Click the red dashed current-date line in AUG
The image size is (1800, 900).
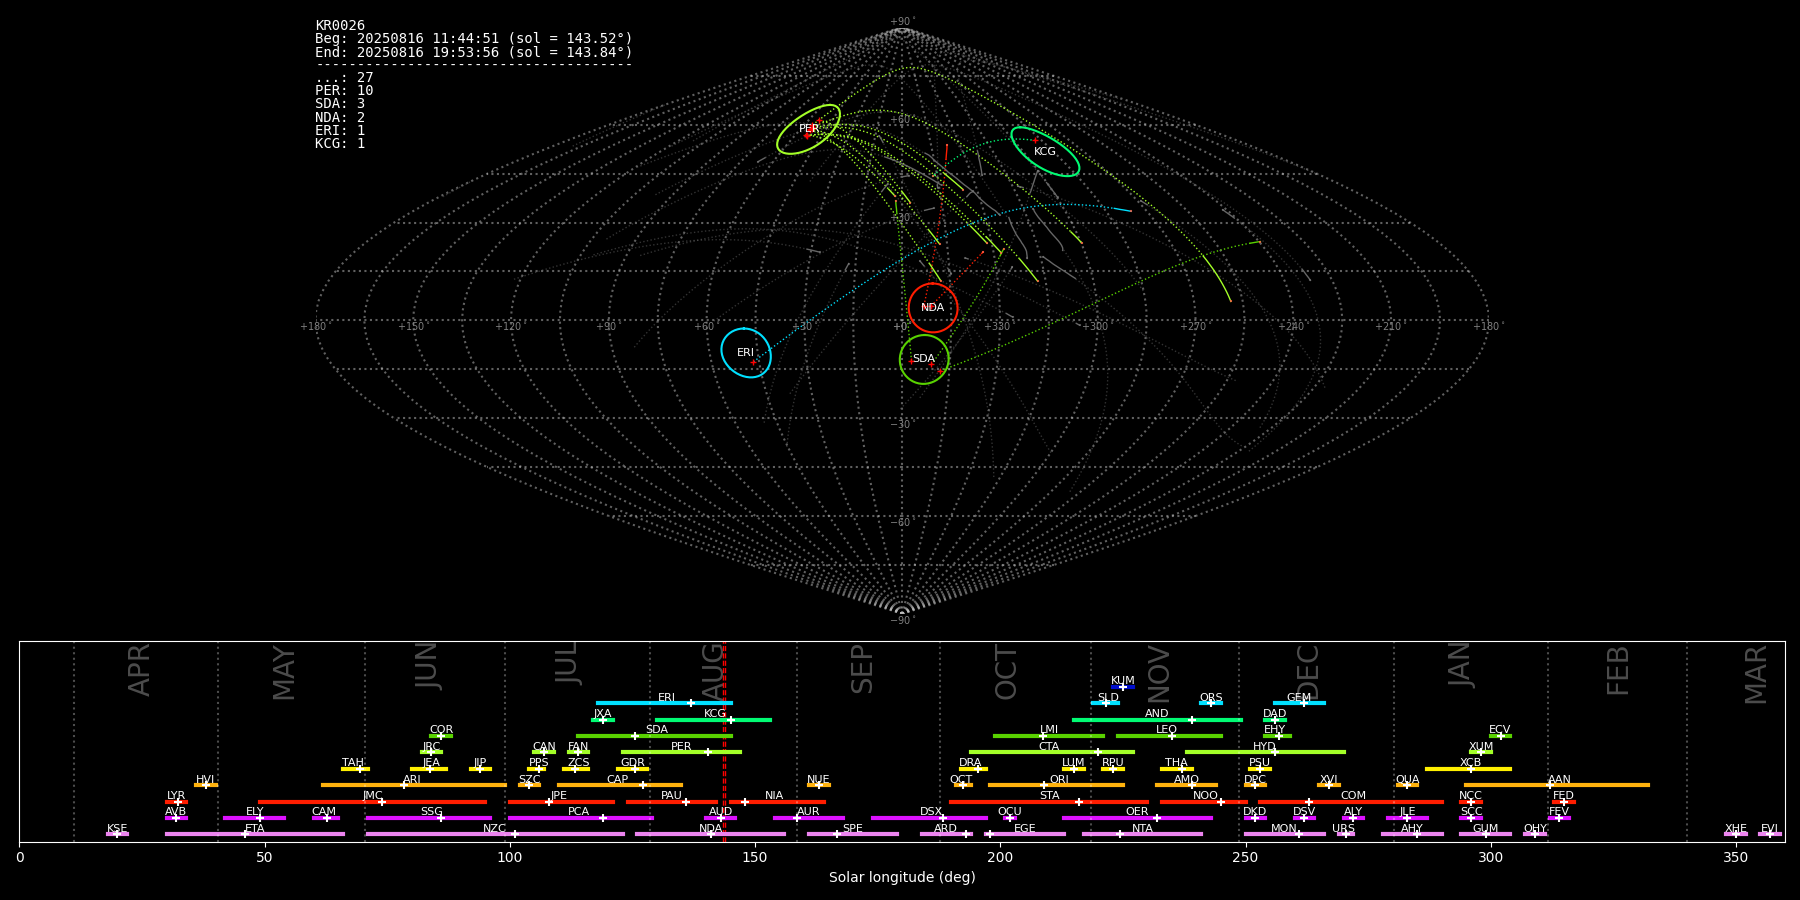pos(724,741)
